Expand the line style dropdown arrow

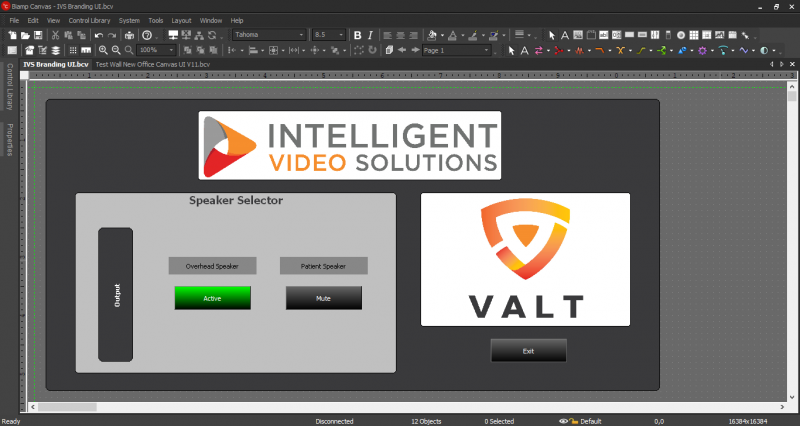529,35
